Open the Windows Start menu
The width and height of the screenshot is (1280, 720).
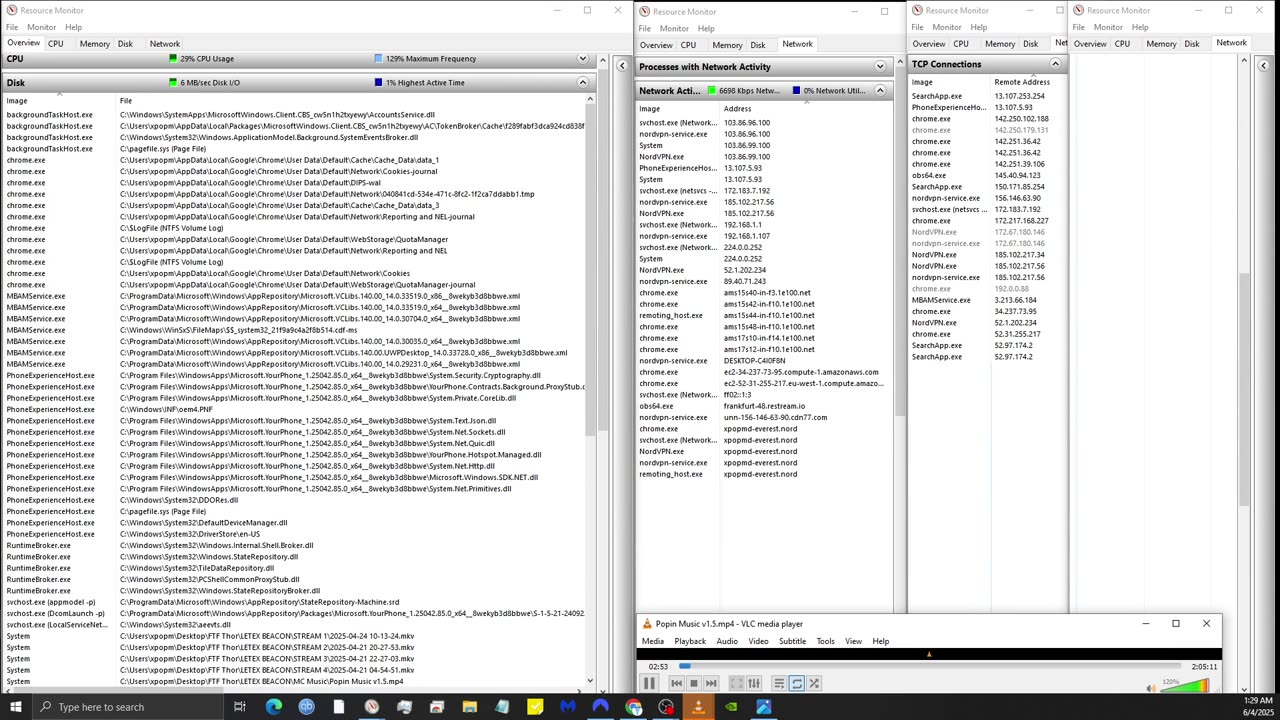(x=15, y=707)
